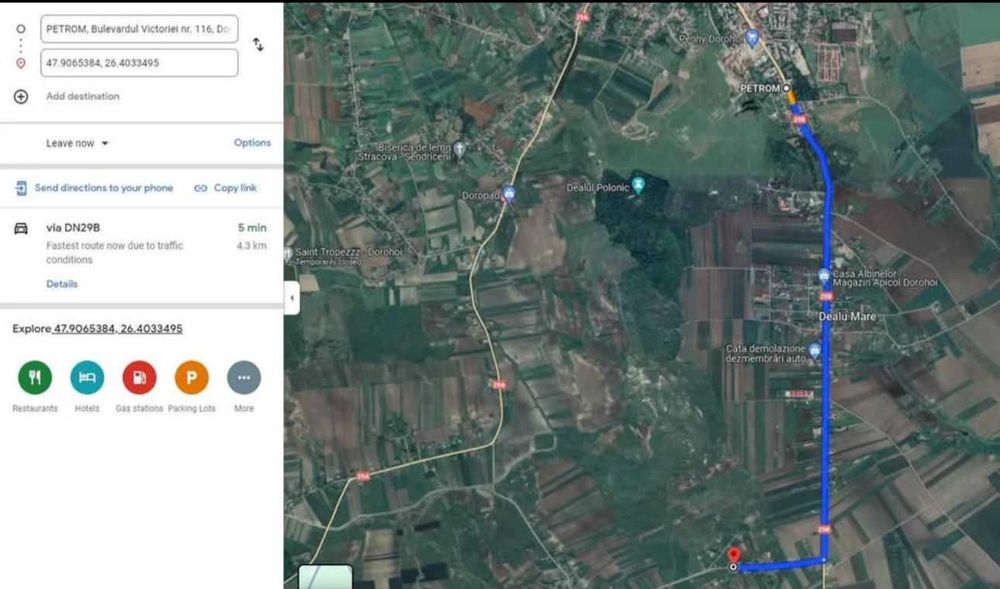Click the PETROM start point on map

[x=786, y=88]
